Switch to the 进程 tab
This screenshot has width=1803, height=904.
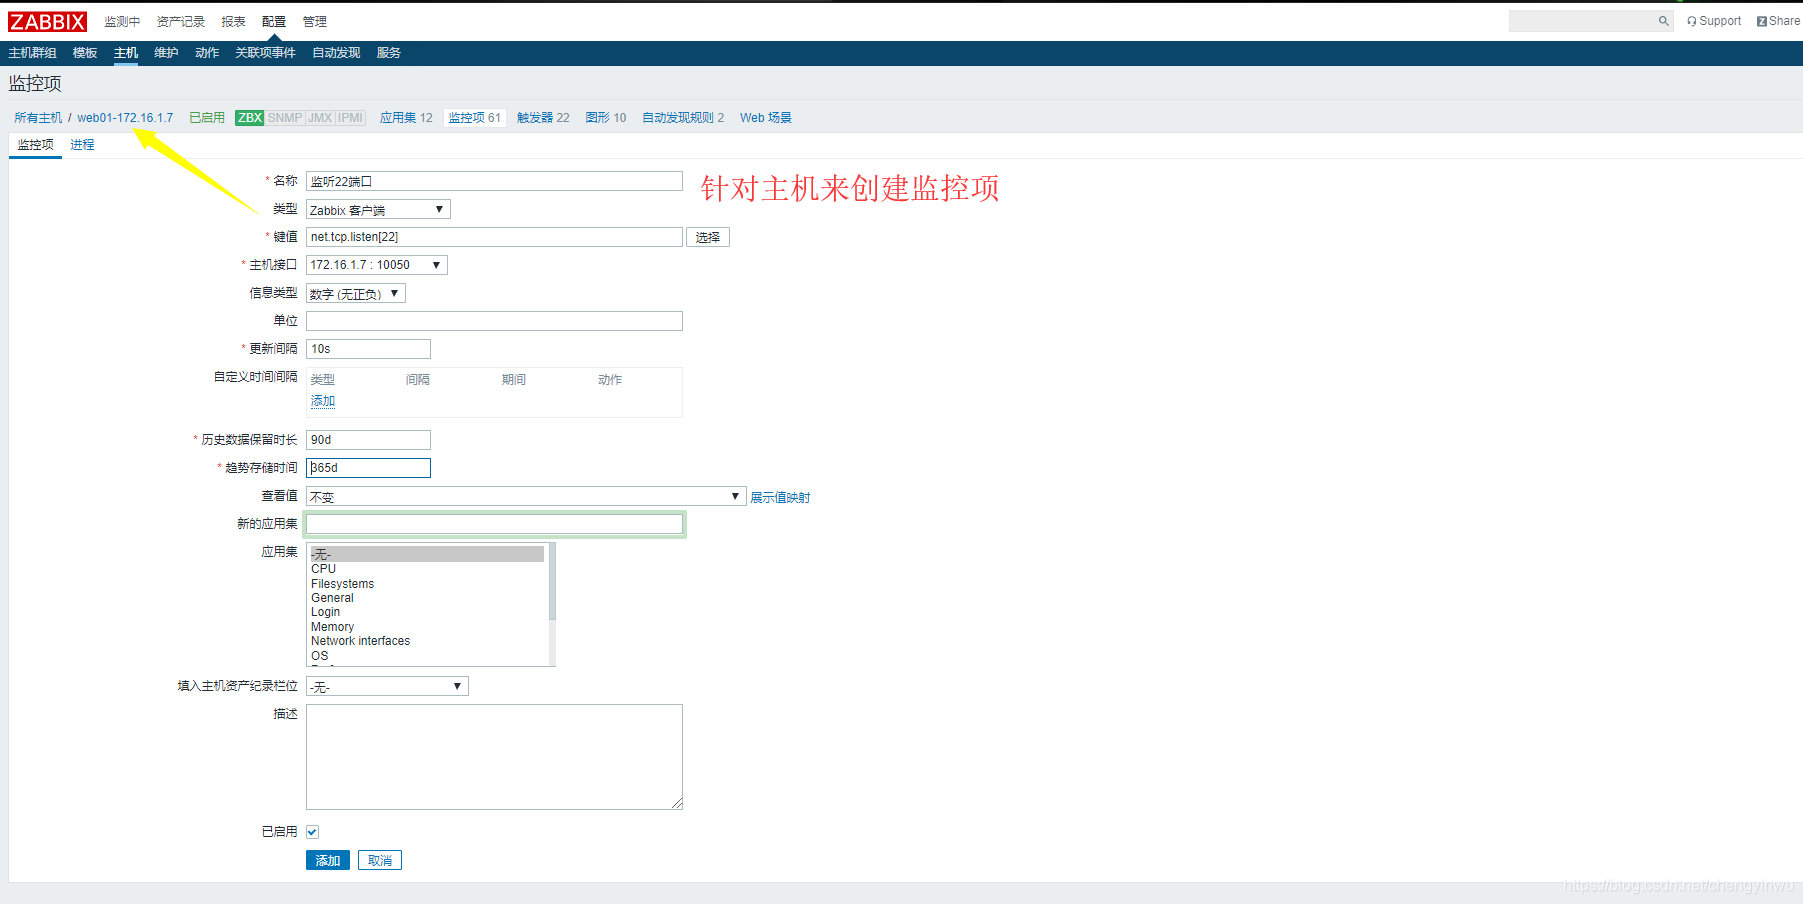pos(82,144)
